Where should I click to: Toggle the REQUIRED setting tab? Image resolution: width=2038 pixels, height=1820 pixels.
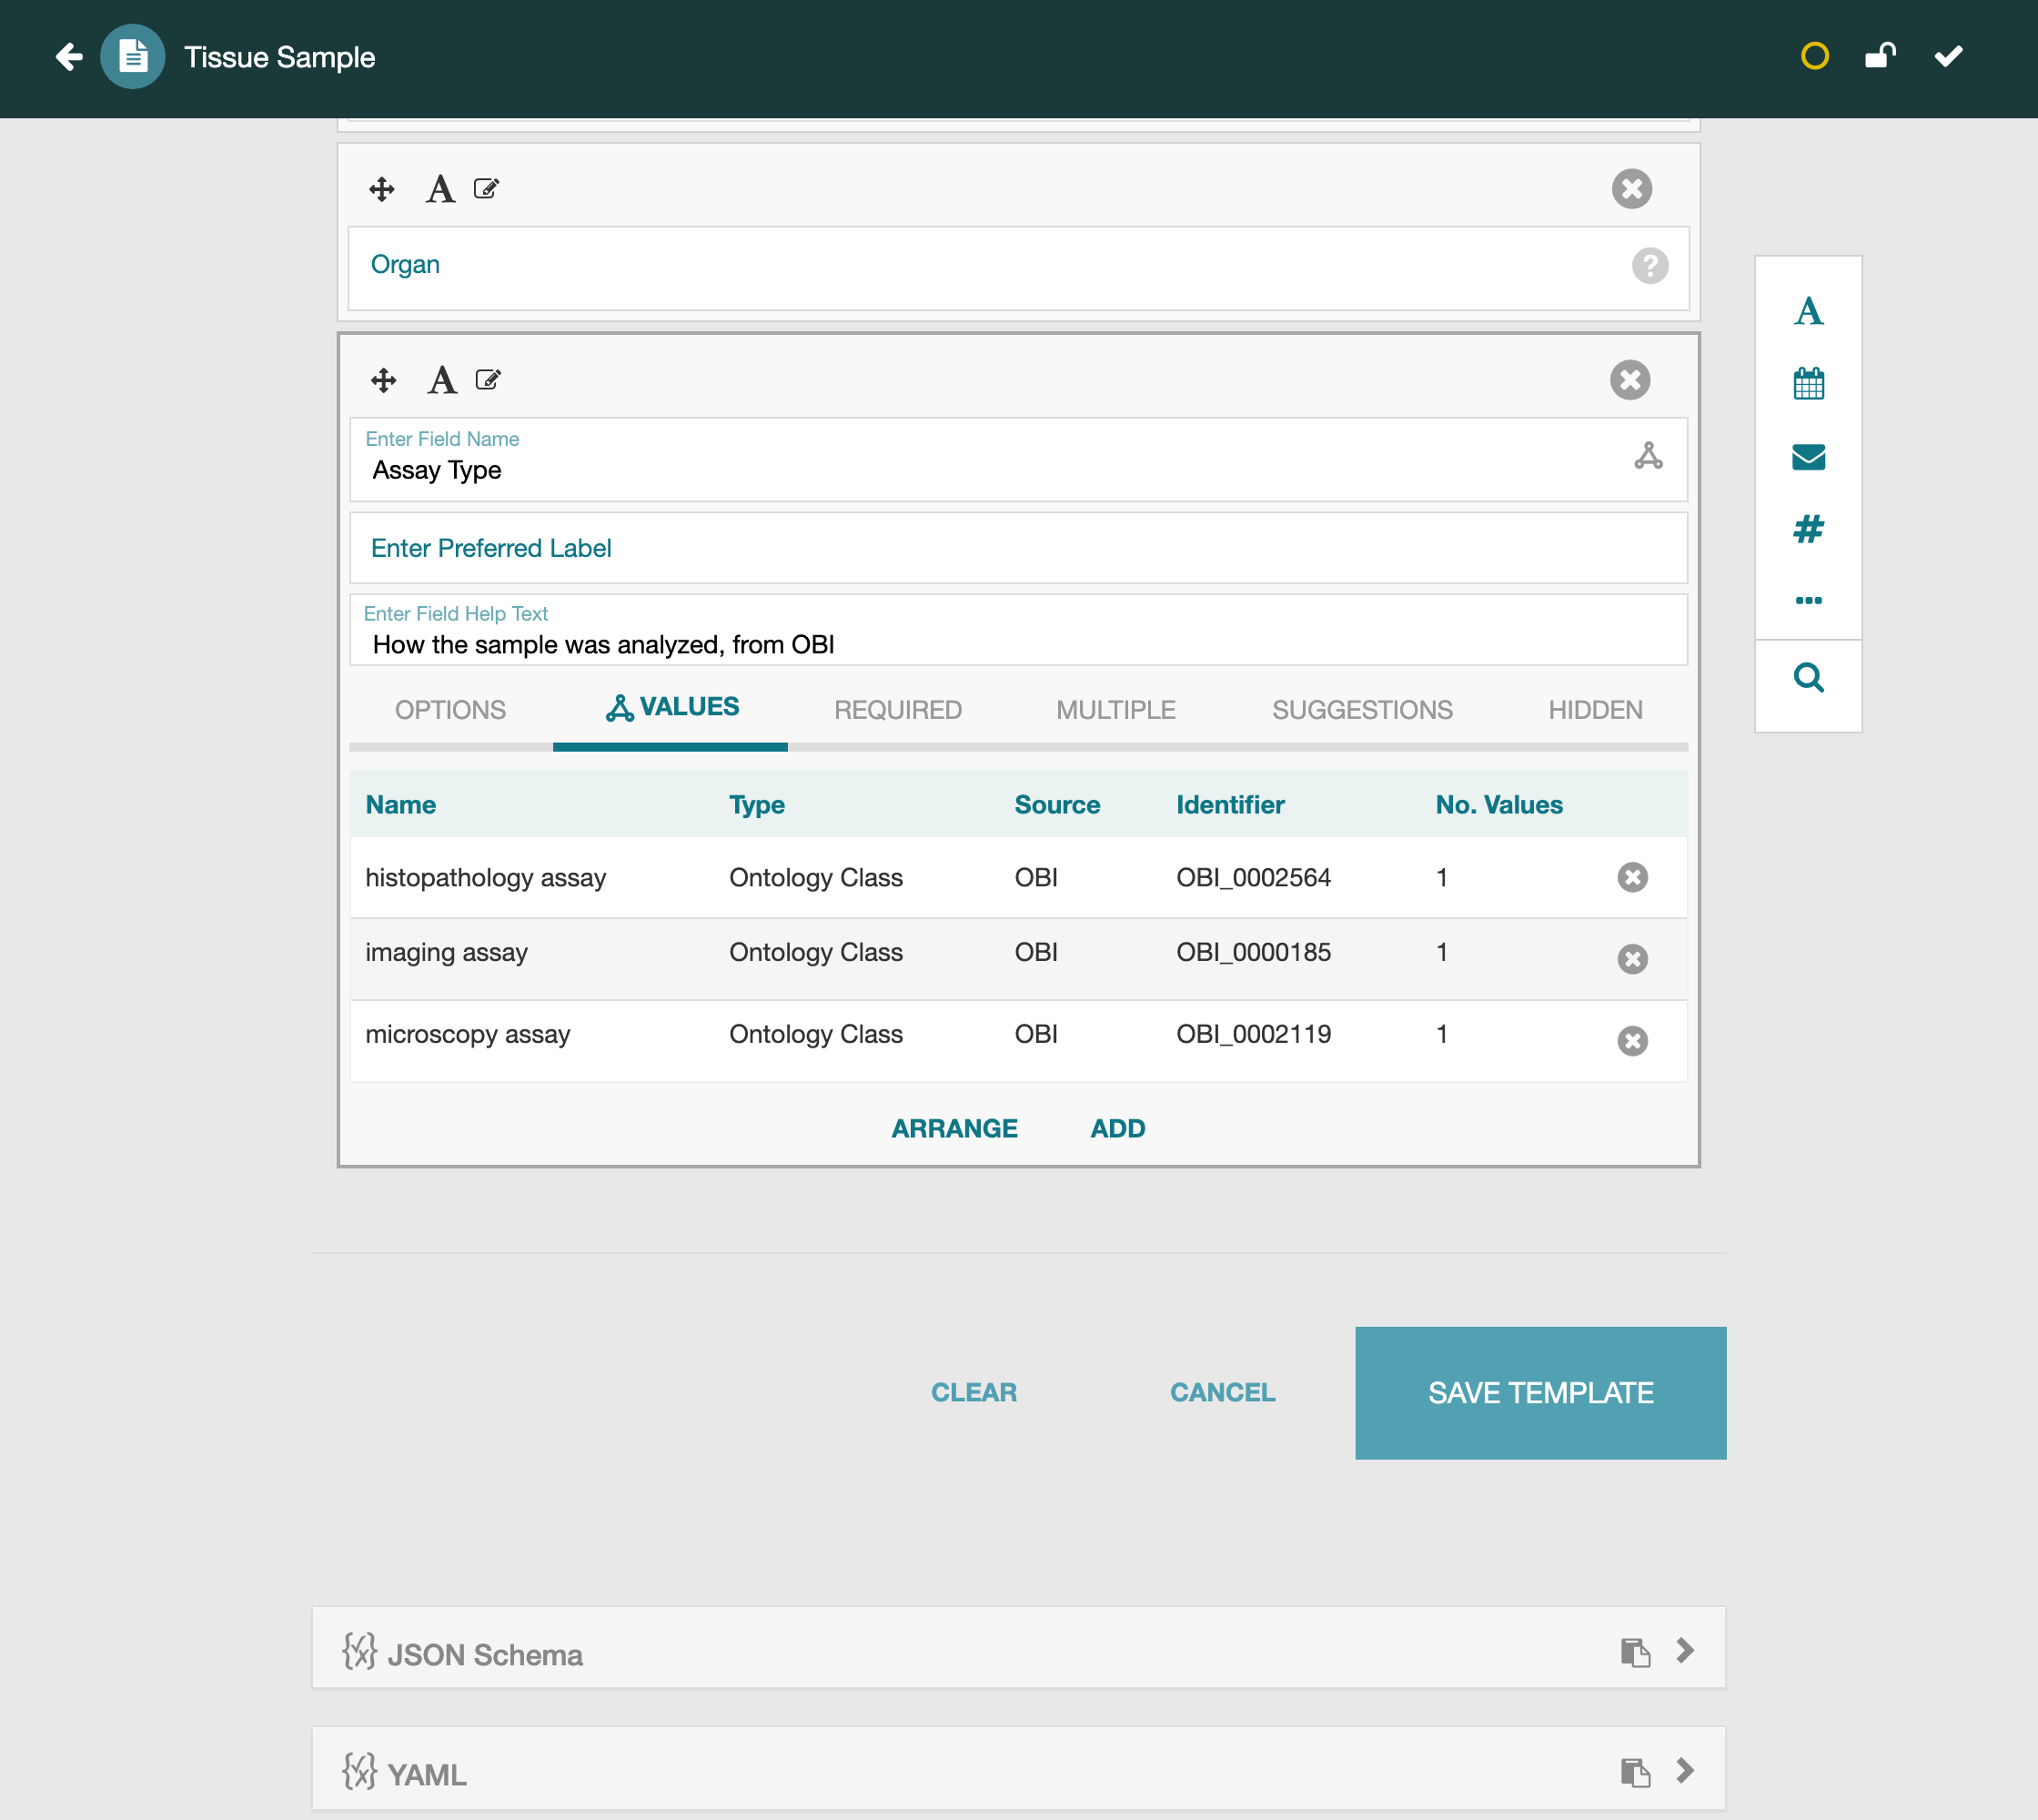[x=897, y=710]
